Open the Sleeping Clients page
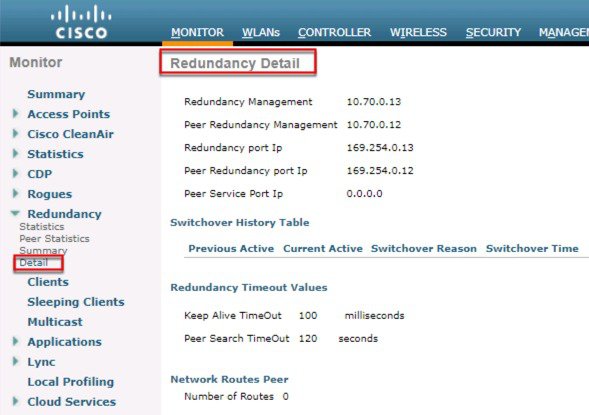Image resolution: width=589 pixels, height=415 pixels. point(76,302)
